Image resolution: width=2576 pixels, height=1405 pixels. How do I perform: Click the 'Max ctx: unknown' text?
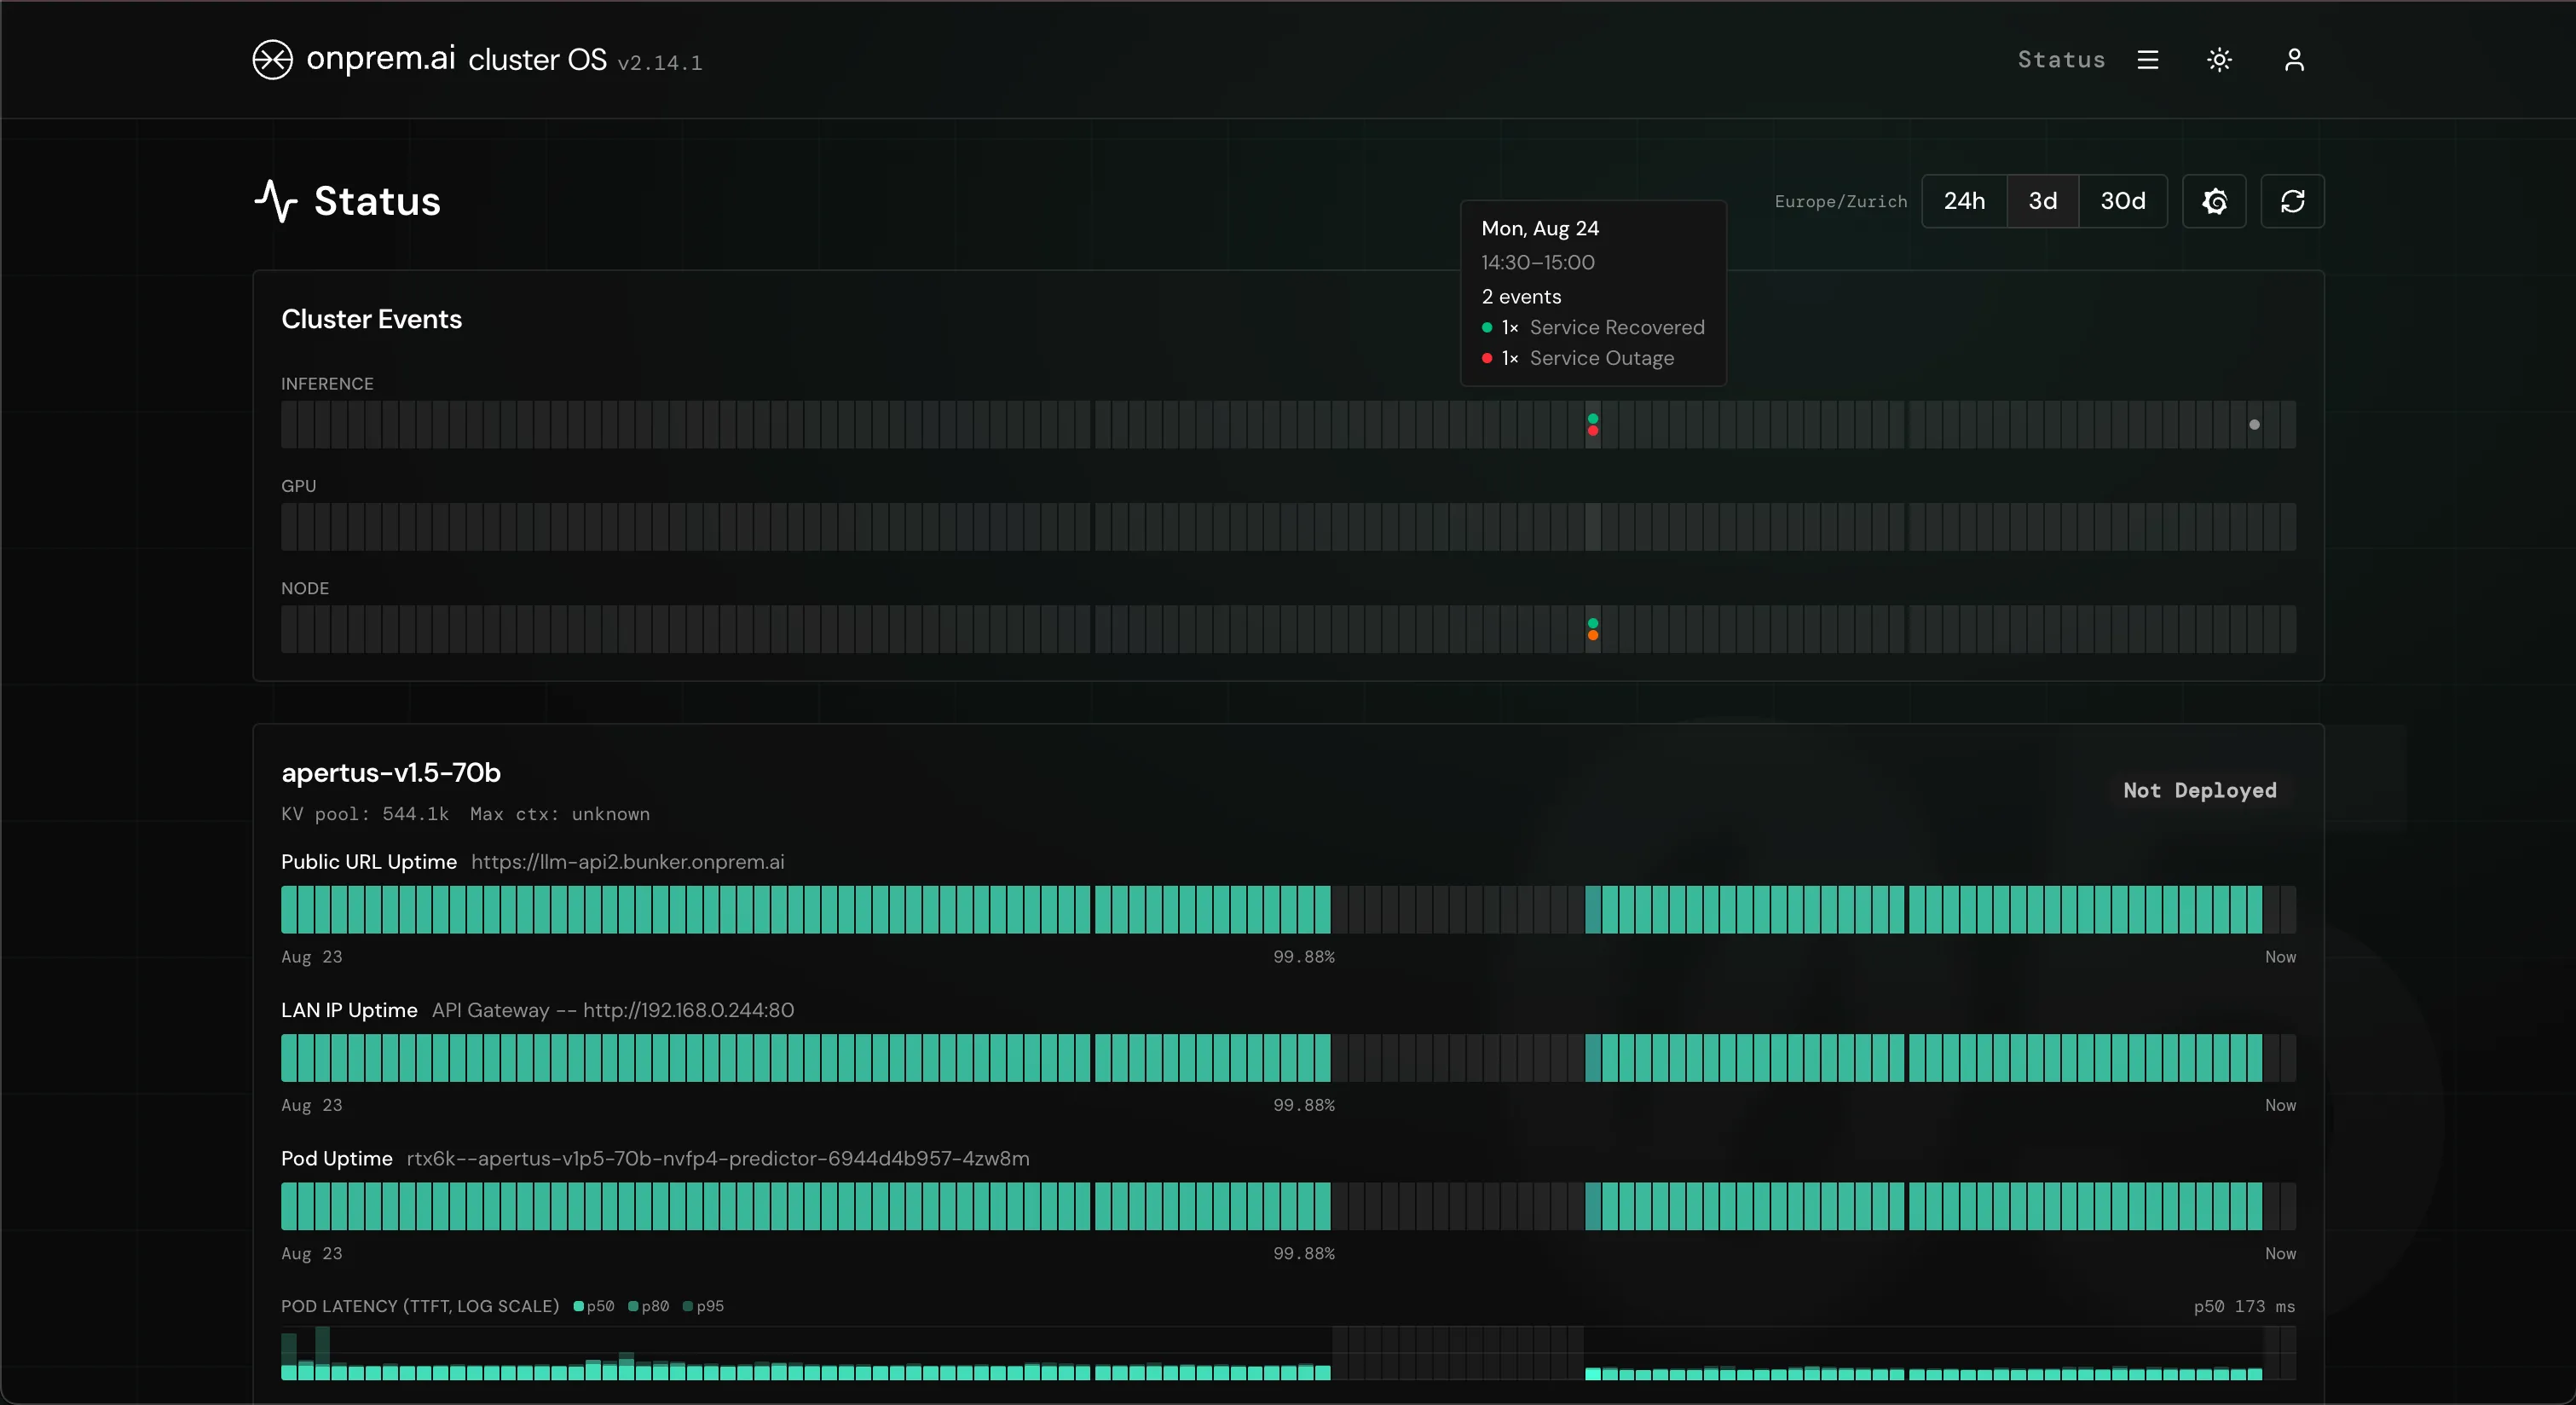(560, 814)
